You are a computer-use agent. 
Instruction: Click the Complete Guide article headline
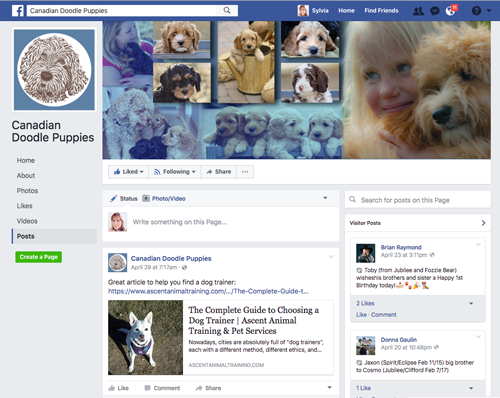tap(254, 320)
